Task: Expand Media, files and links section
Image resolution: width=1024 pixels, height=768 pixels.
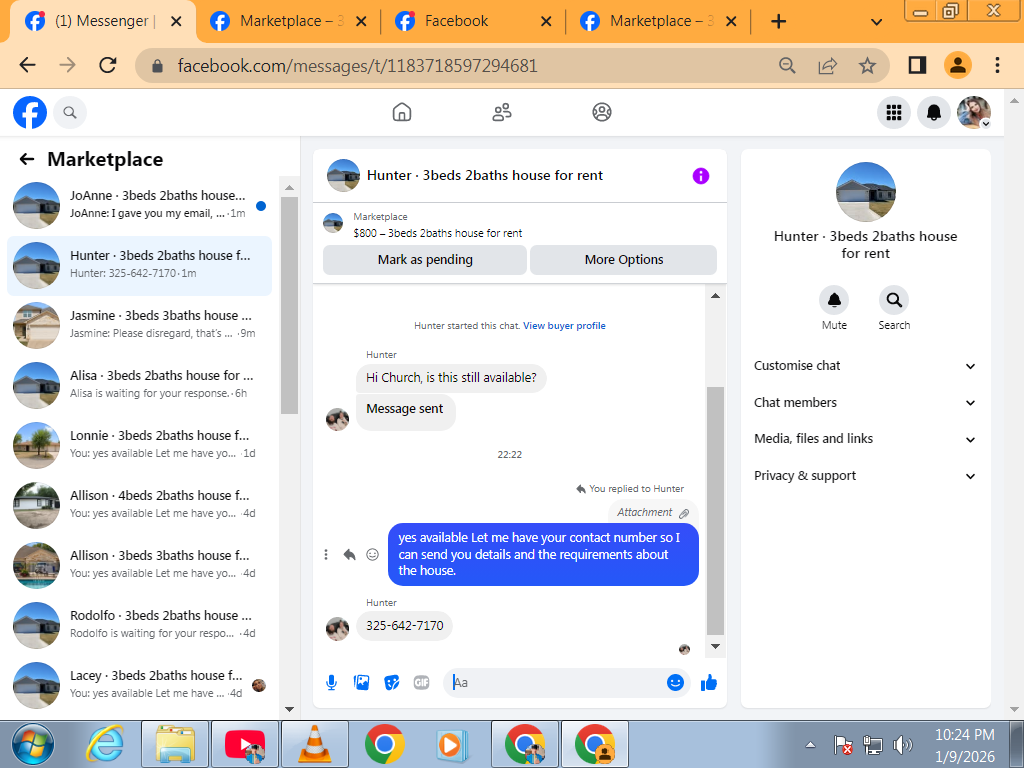Action: click(x=865, y=439)
